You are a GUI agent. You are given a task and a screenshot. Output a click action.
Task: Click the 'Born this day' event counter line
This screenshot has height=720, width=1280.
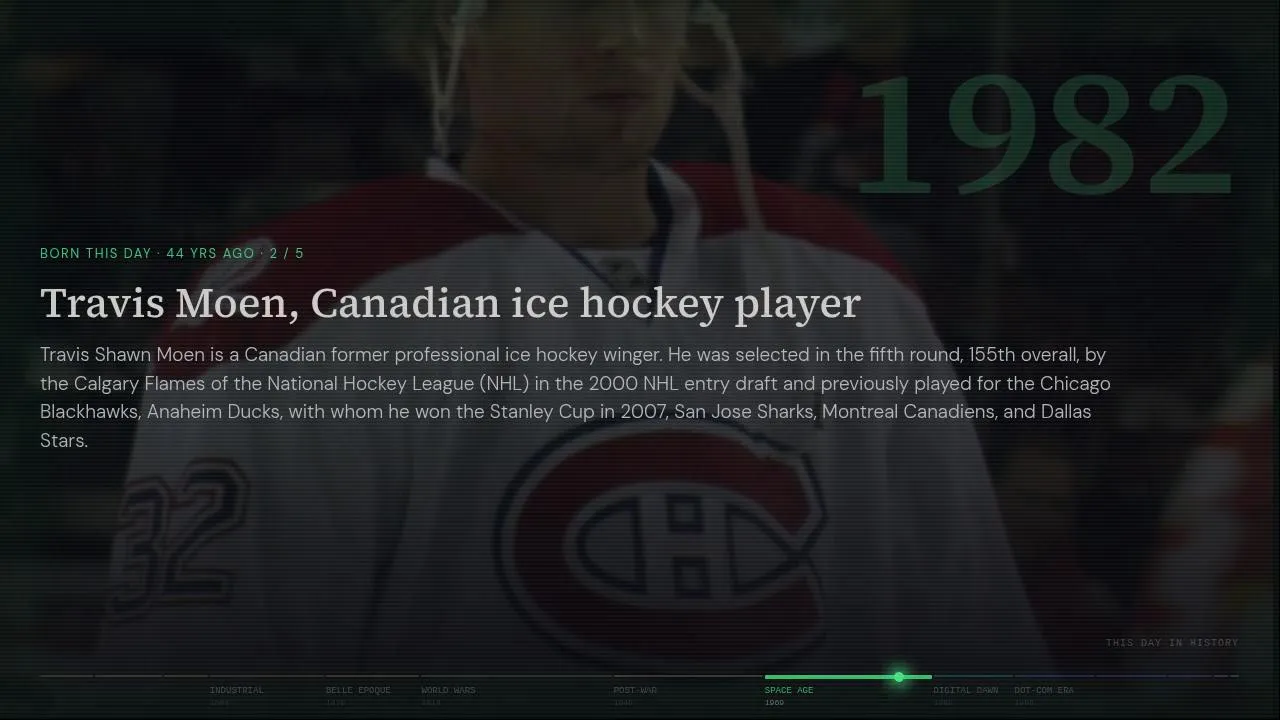172,253
